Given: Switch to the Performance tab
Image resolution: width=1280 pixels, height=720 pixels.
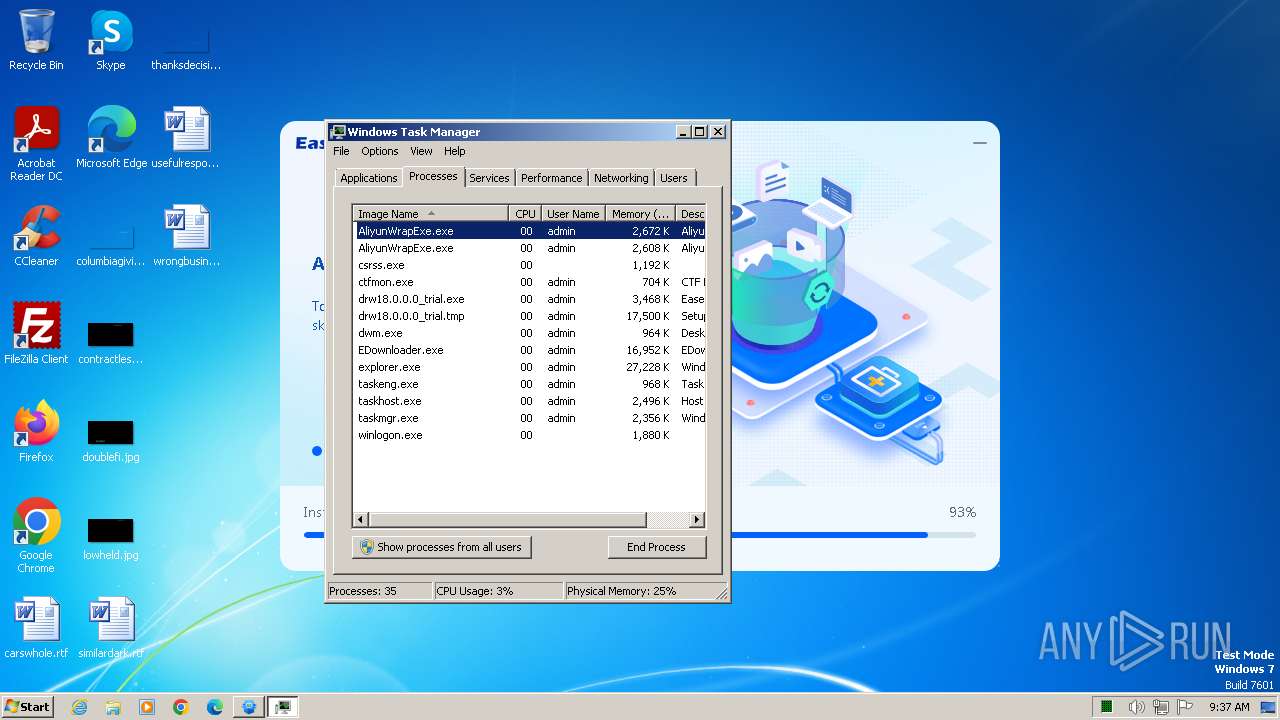Looking at the screenshot, I should (551, 178).
